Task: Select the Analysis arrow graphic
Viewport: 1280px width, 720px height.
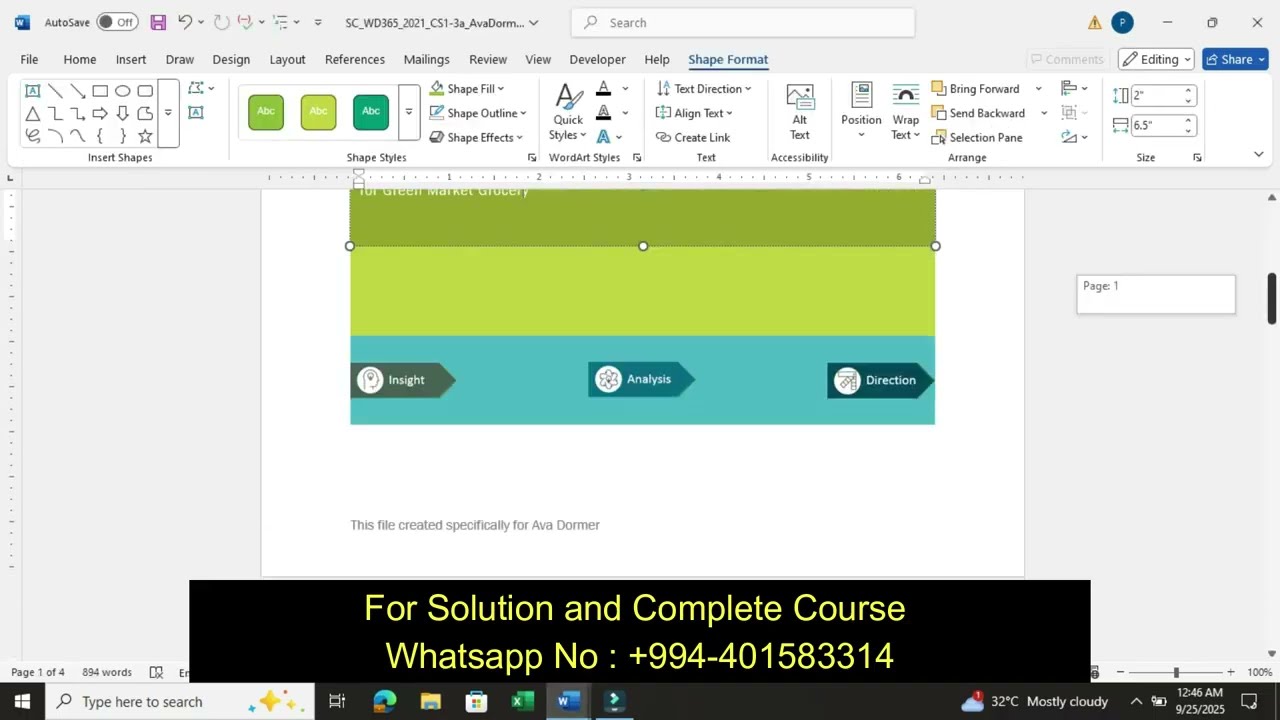Action: click(641, 379)
